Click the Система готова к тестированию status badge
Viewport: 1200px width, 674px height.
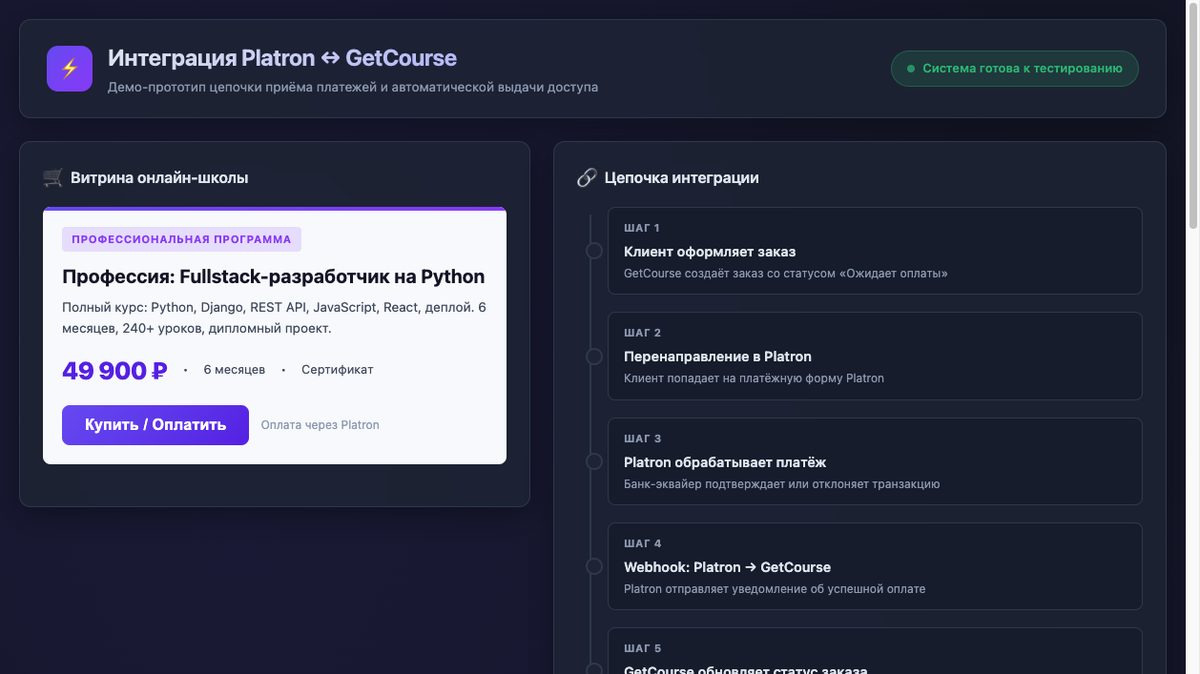coord(1015,69)
